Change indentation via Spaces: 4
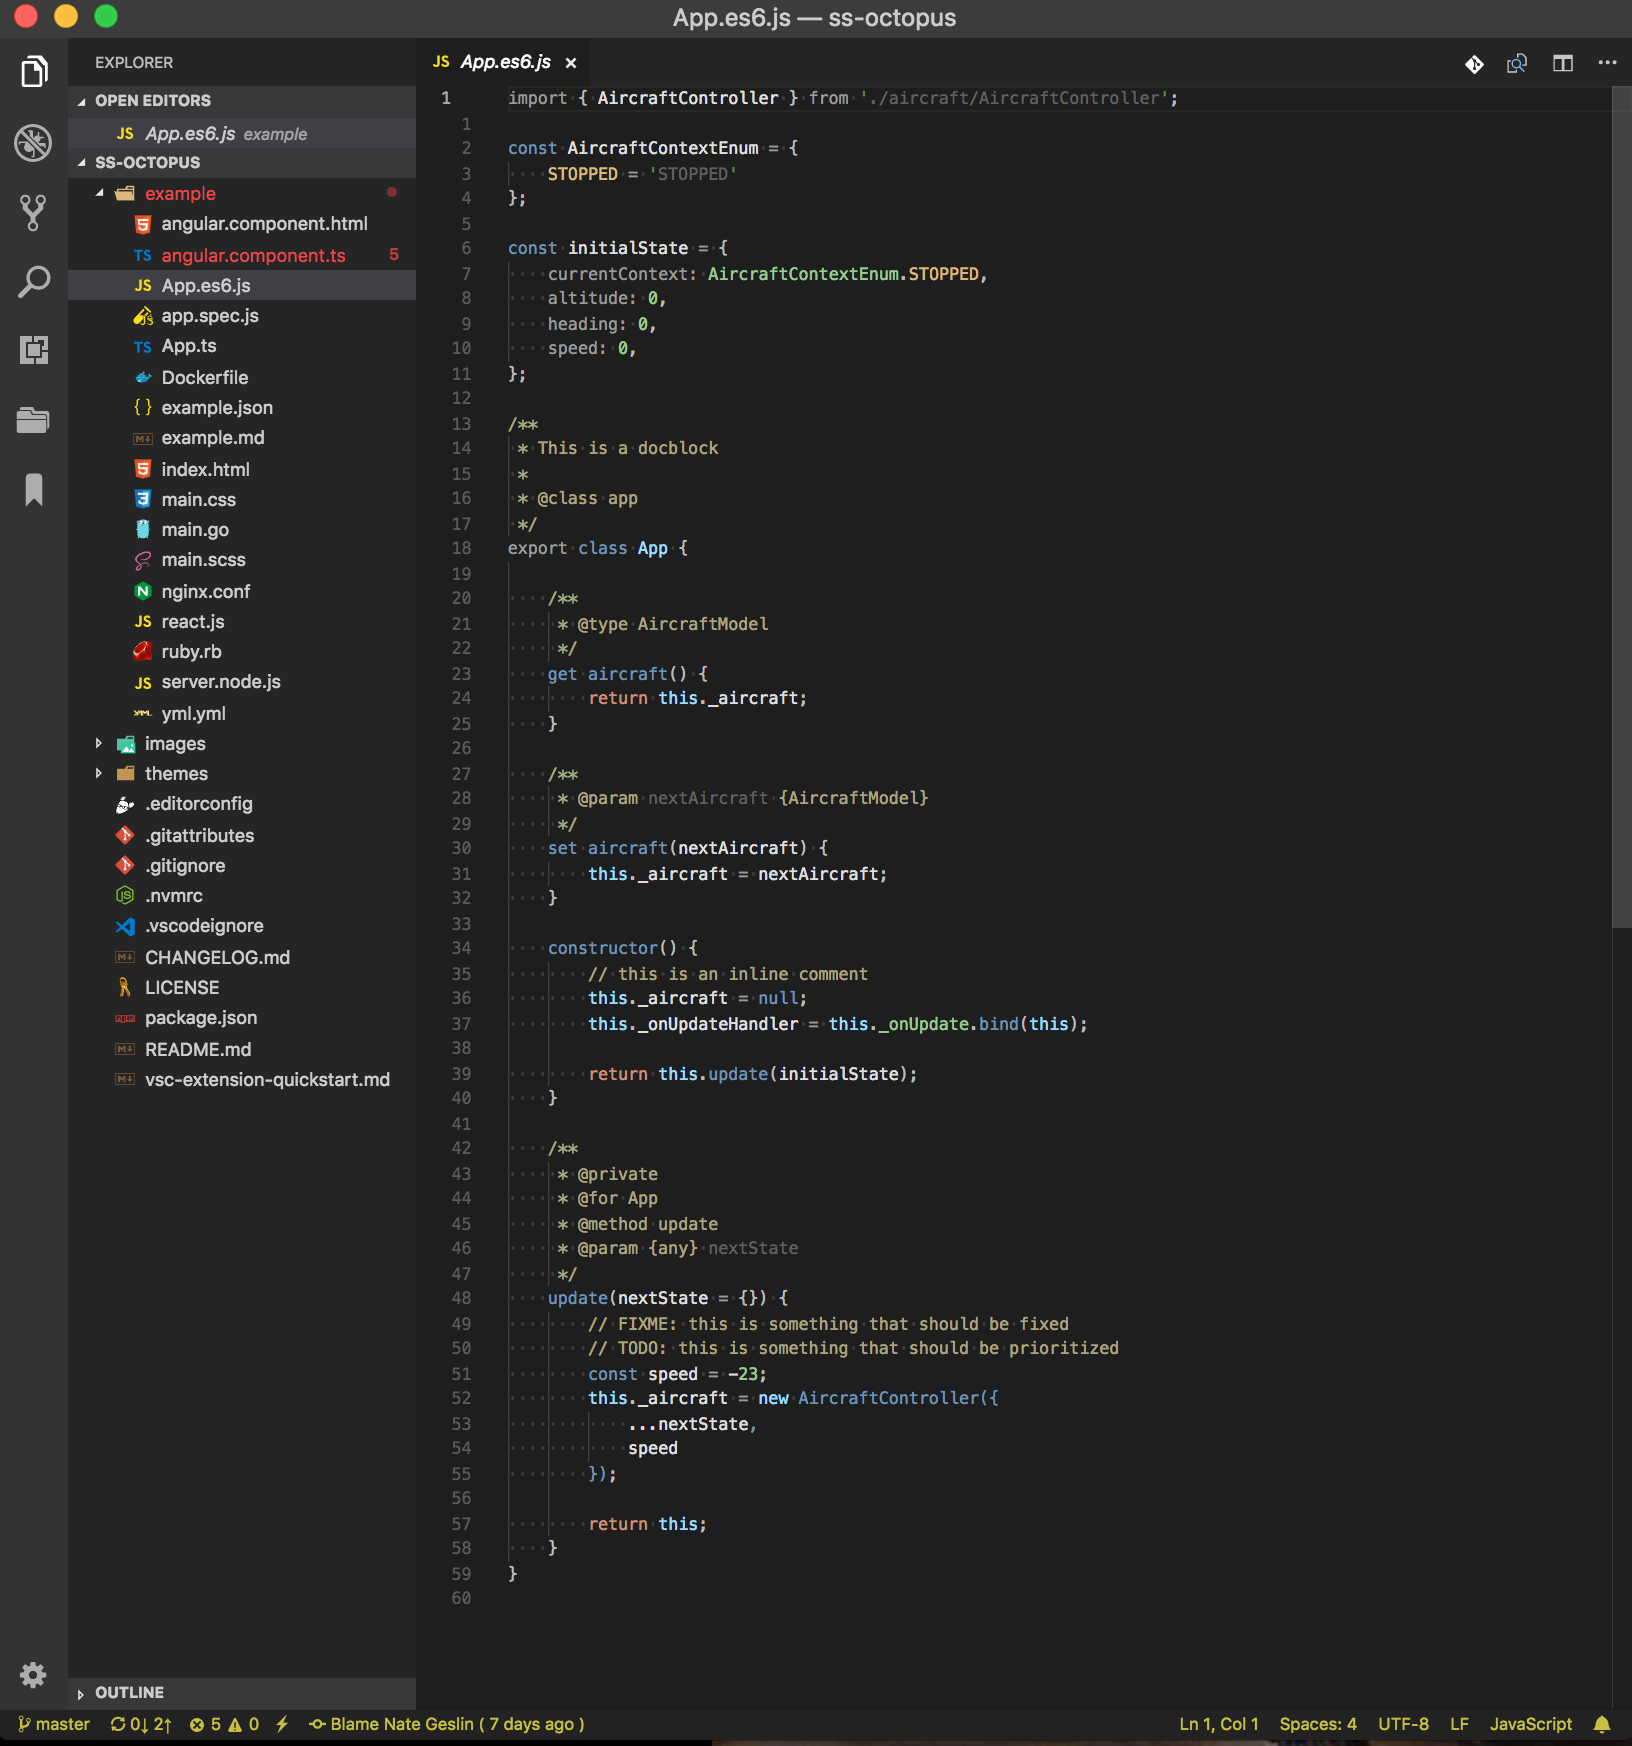This screenshot has height=1746, width=1632. point(1318,1724)
